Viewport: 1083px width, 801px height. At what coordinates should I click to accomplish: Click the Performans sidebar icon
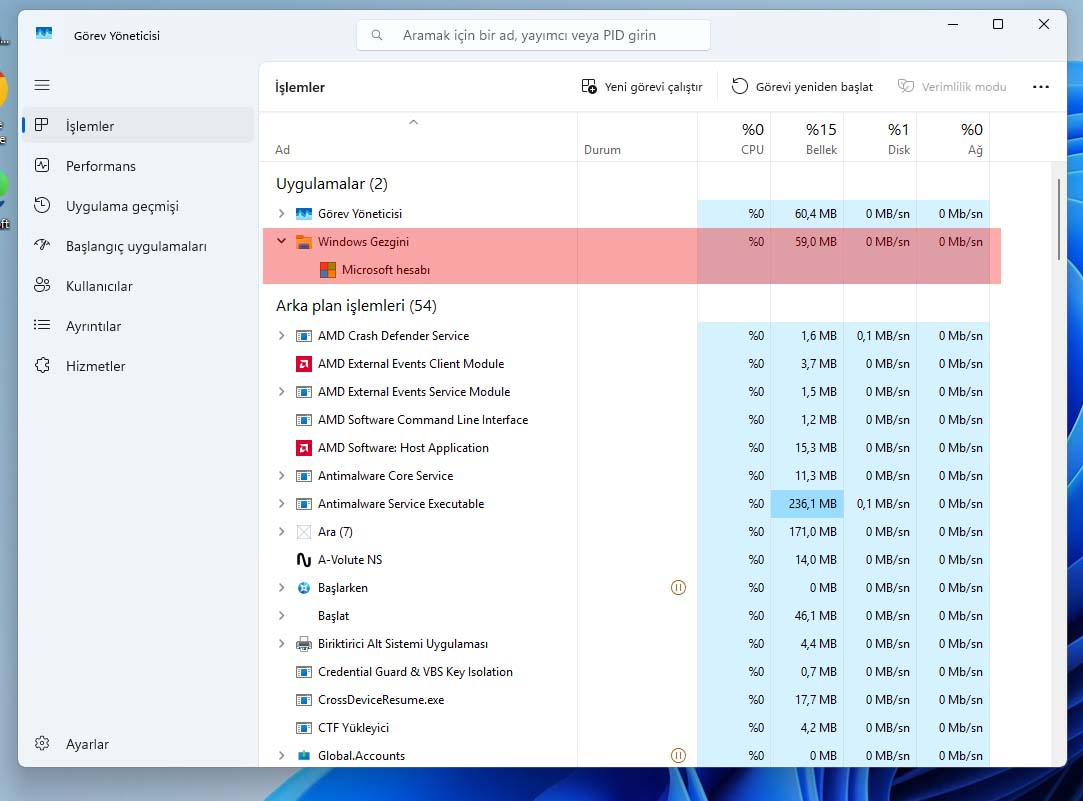click(42, 165)
